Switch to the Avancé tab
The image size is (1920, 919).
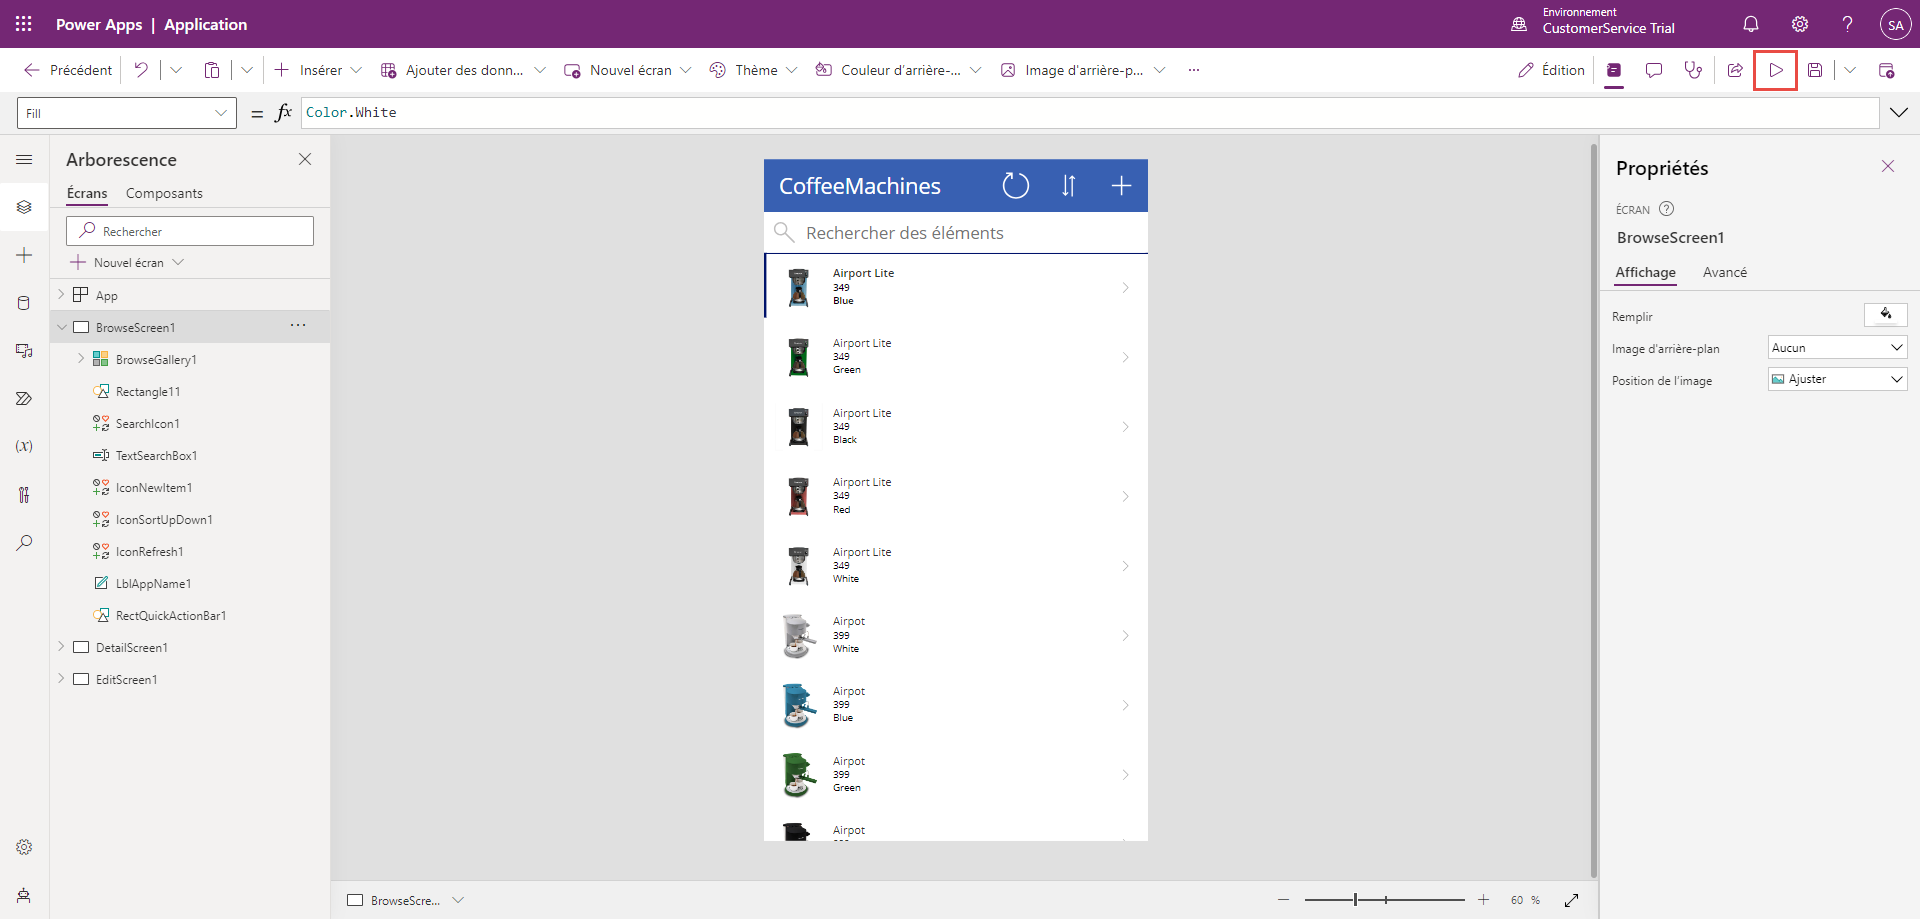[x=1725, y=272]
